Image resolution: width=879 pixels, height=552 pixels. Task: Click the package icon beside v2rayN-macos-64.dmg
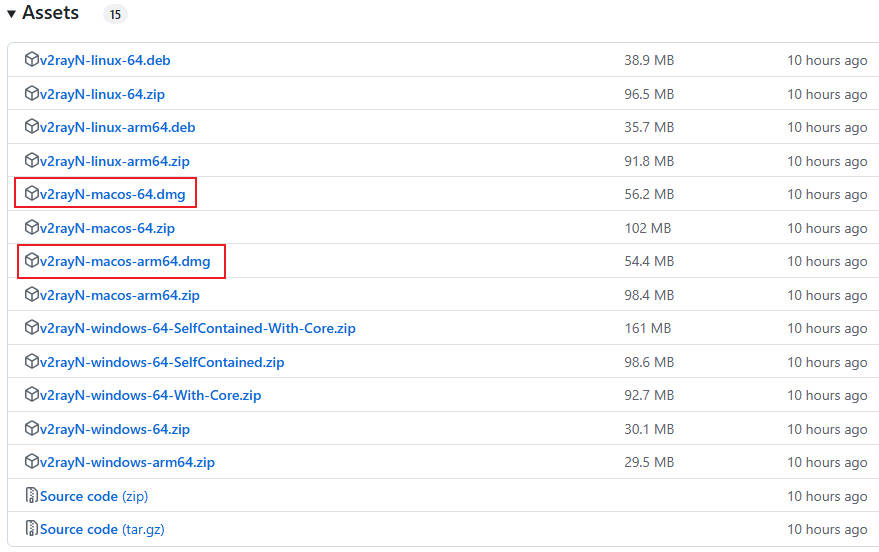click(32, 193)
